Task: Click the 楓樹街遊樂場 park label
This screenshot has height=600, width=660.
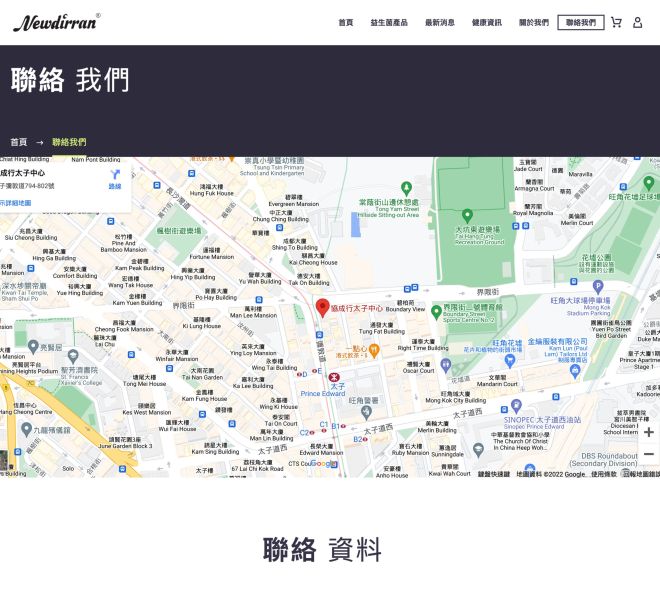Action: click(179, 231)
